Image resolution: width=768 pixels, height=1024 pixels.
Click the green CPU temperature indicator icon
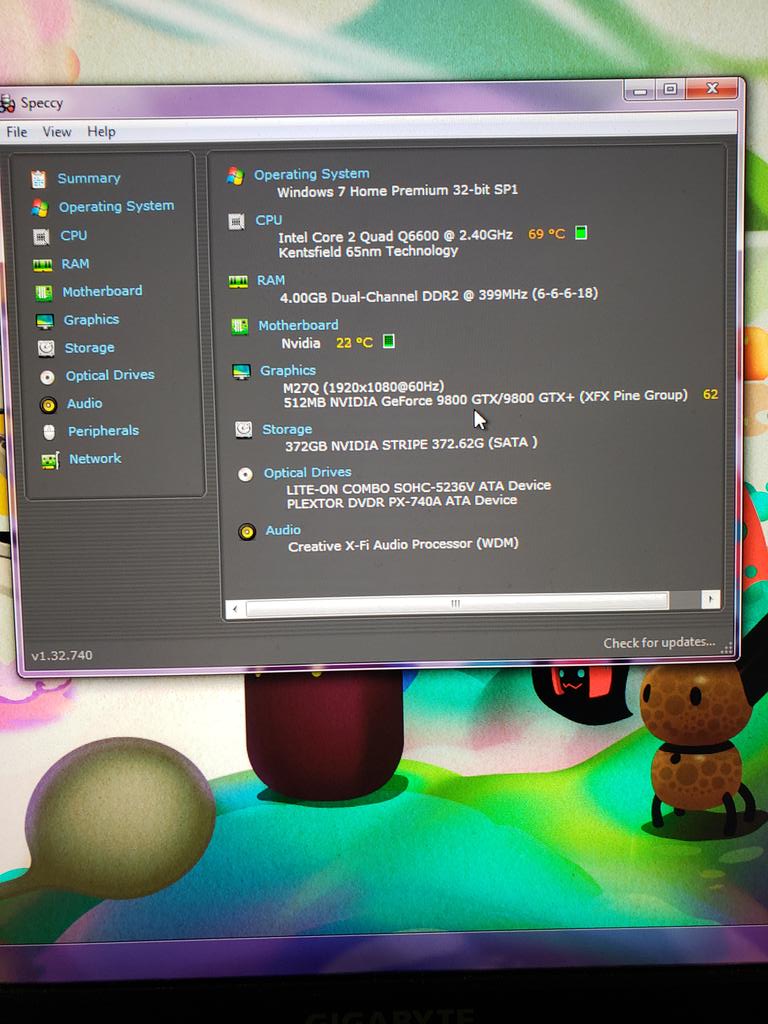tap(581, 232)
